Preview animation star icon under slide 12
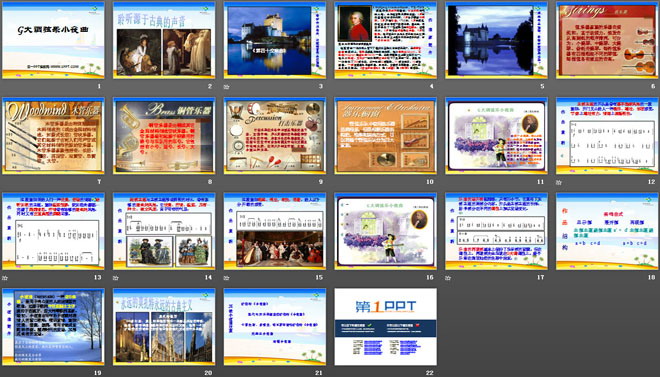The width and height of the screenshot is (660, 377). [559, 182]
